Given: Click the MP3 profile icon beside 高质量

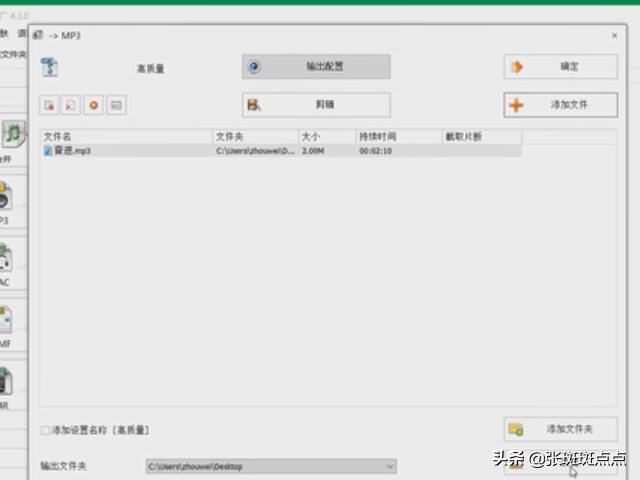Looking at the screenshot, I should pos(50,68).
